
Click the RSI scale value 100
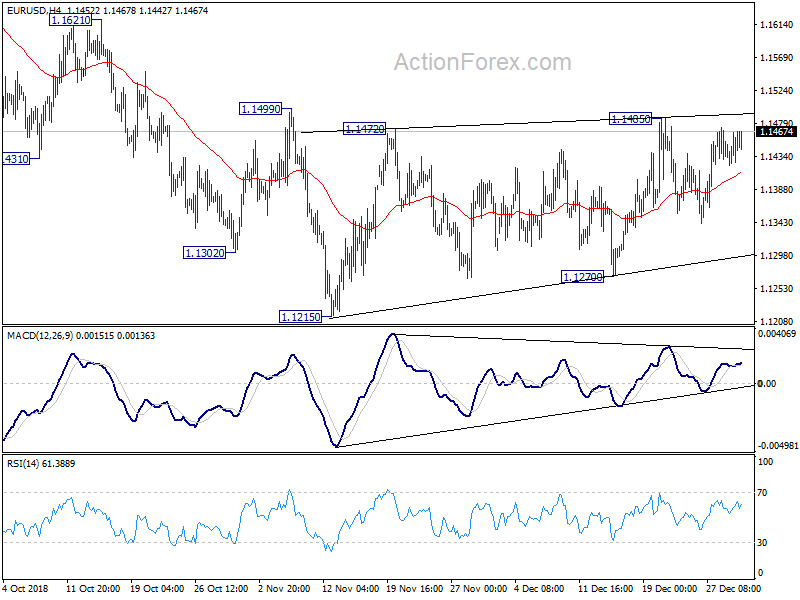pos(766,462)
